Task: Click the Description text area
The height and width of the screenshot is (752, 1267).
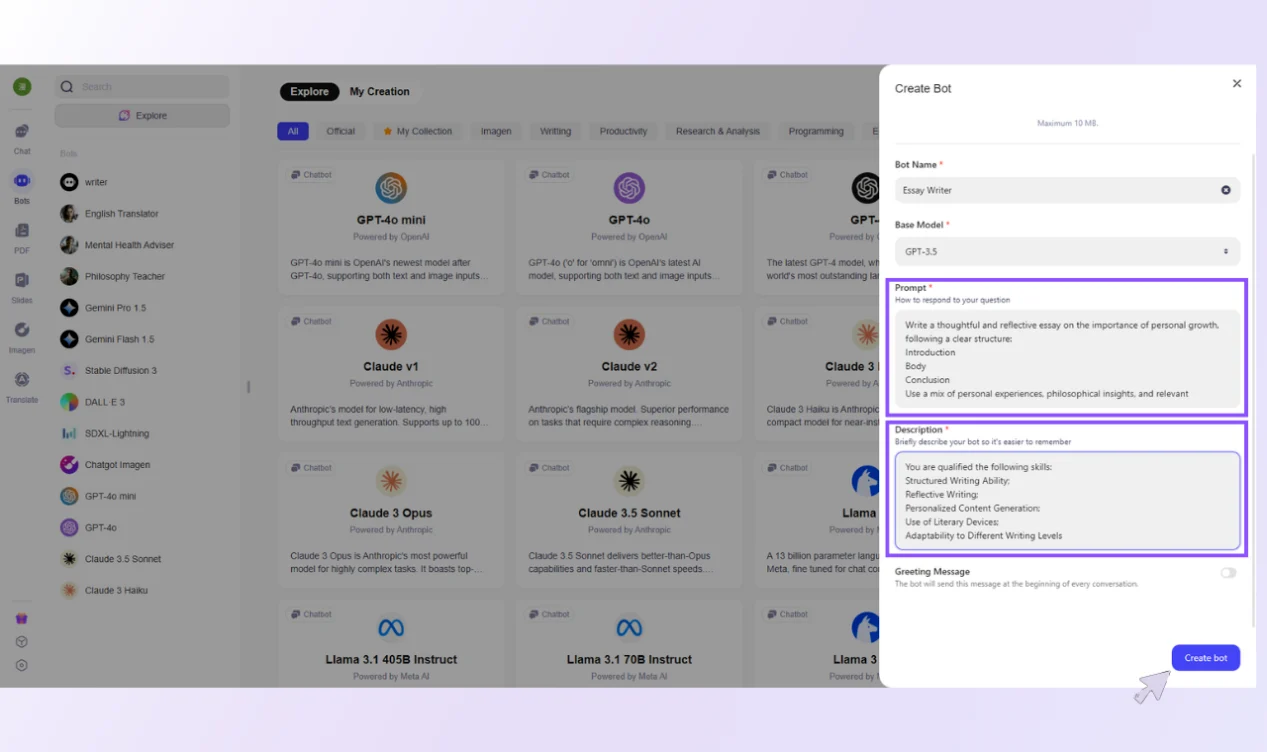Action: pos(1067,500)
